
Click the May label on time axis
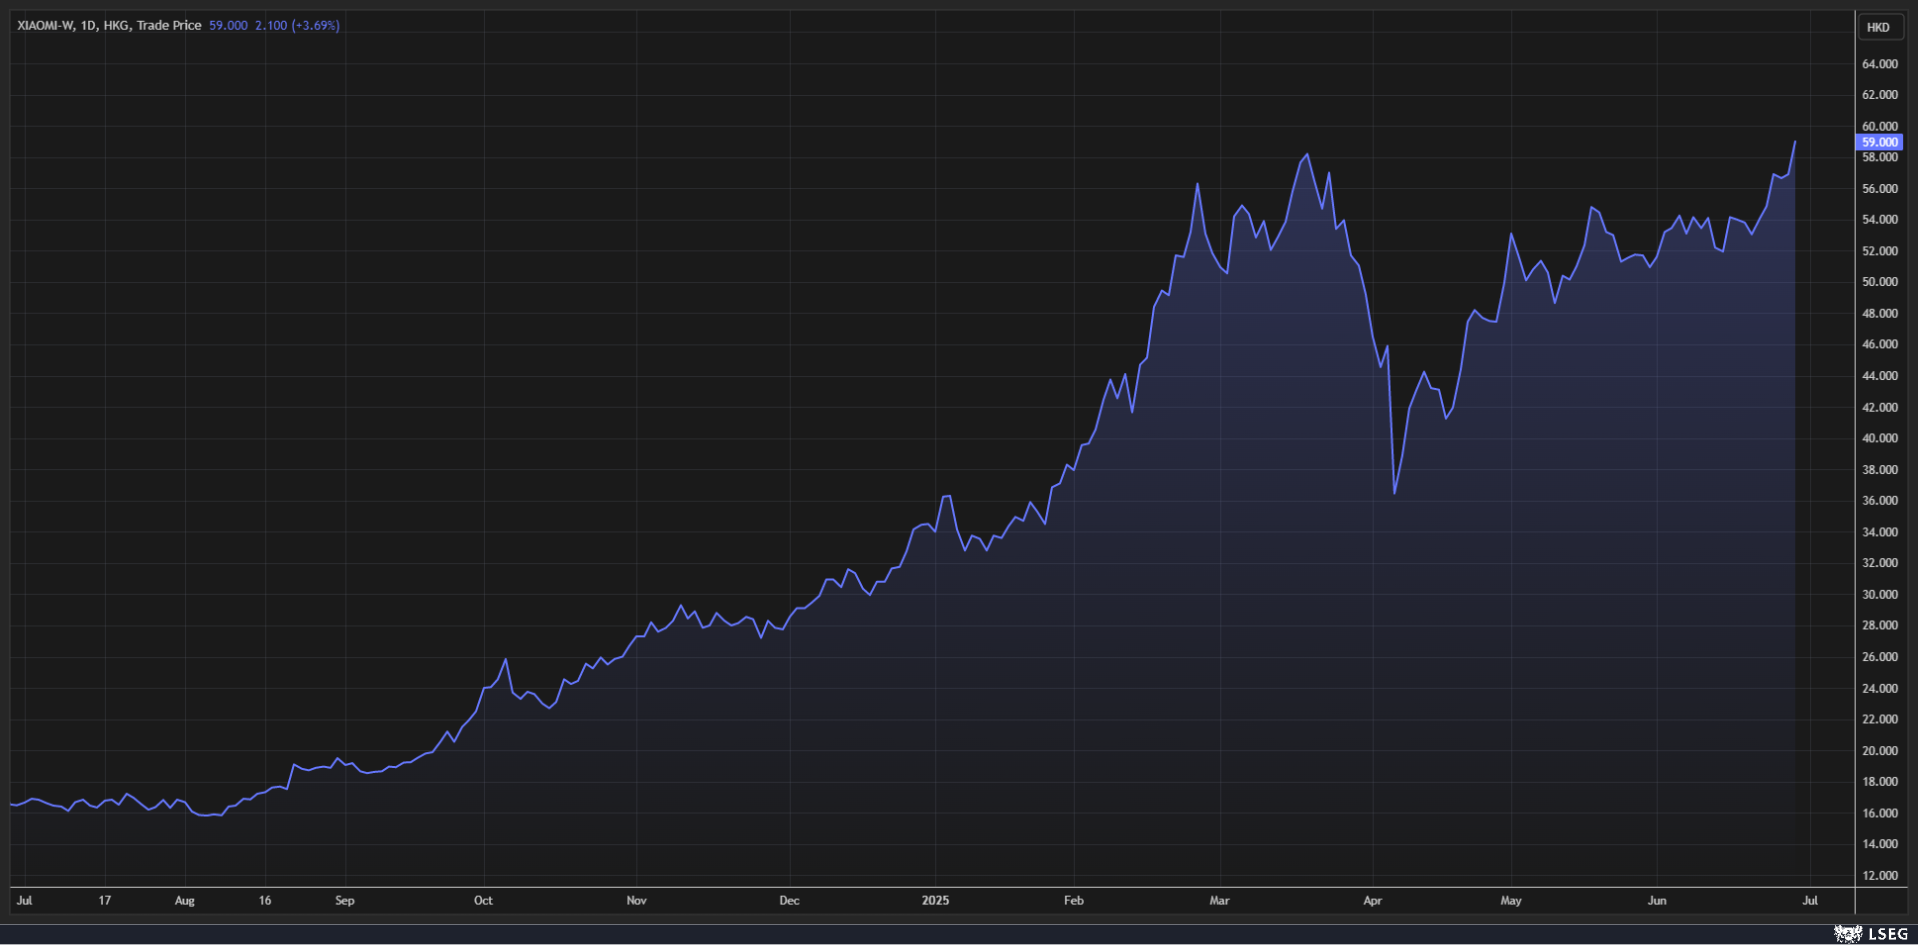pyautogui.click(x=1511, y=900)
